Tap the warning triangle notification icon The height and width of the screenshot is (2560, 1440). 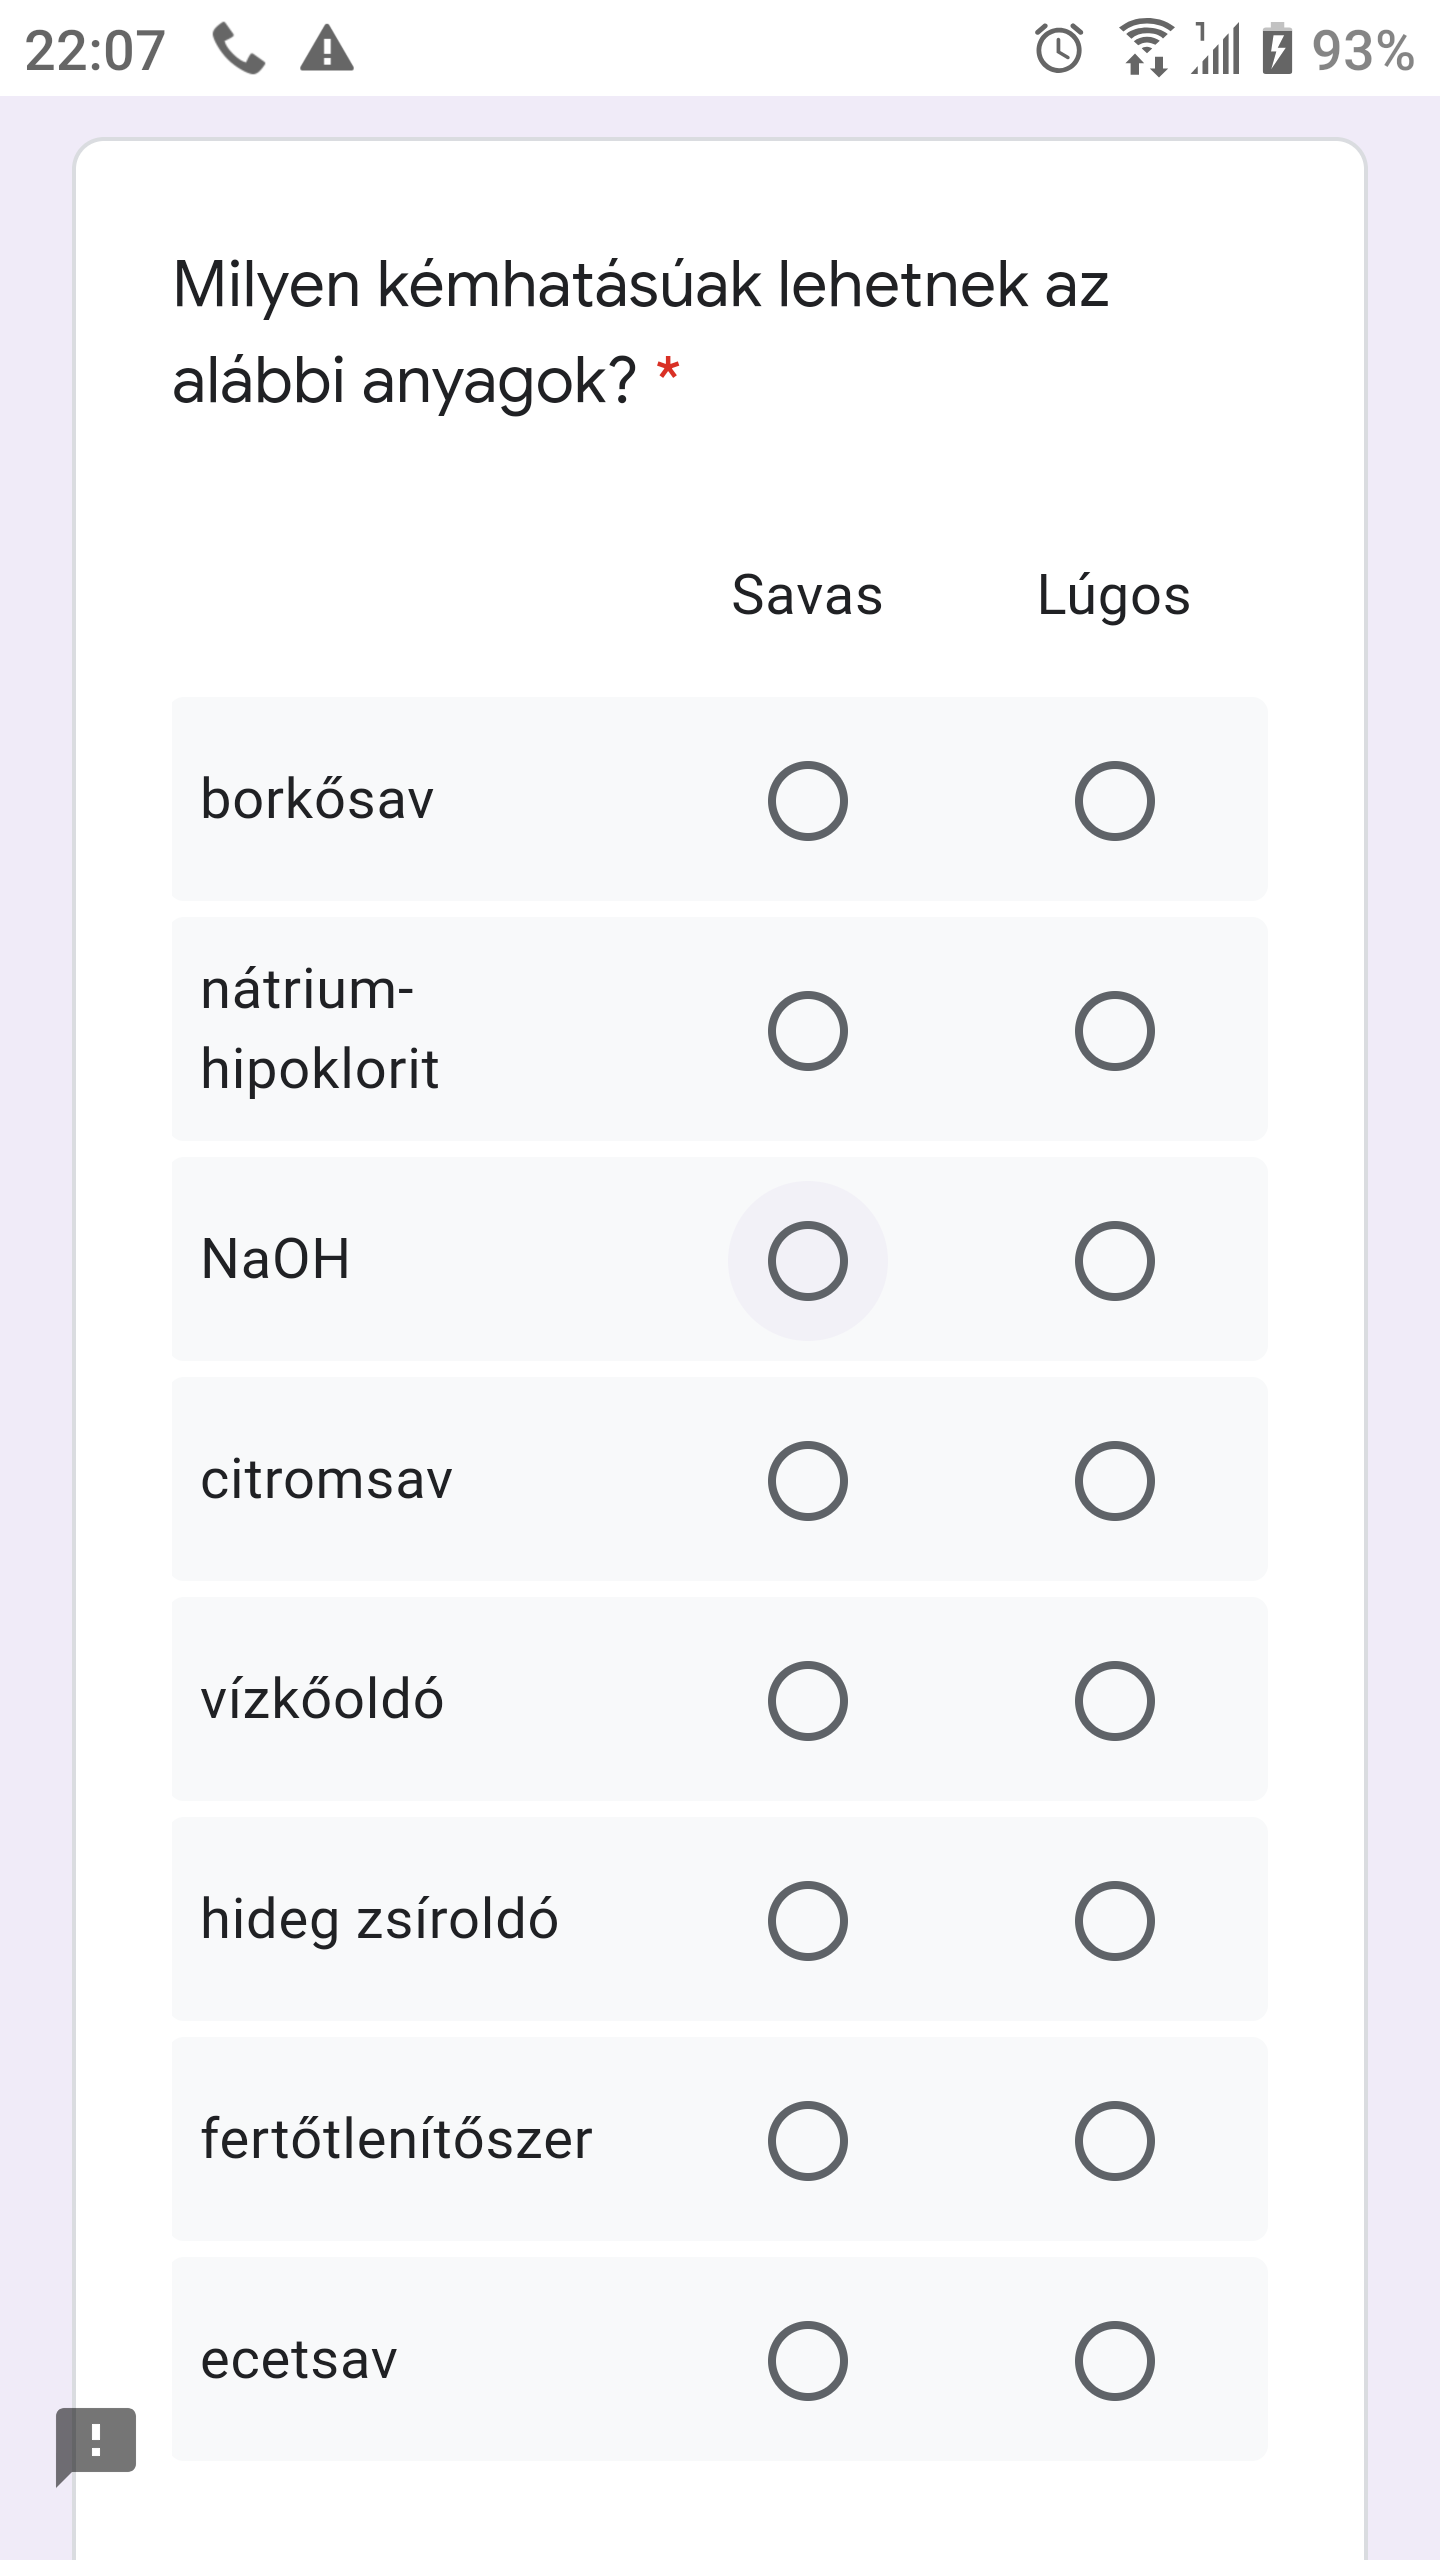327,49
